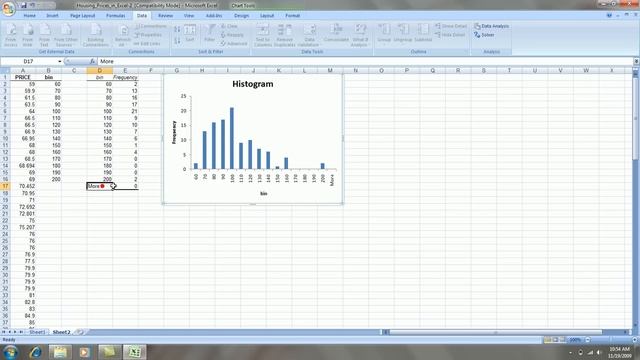The width and height of the screenshot is (640, 360).
Task: Click the Properties button
Action: click(x=148, y=35)
